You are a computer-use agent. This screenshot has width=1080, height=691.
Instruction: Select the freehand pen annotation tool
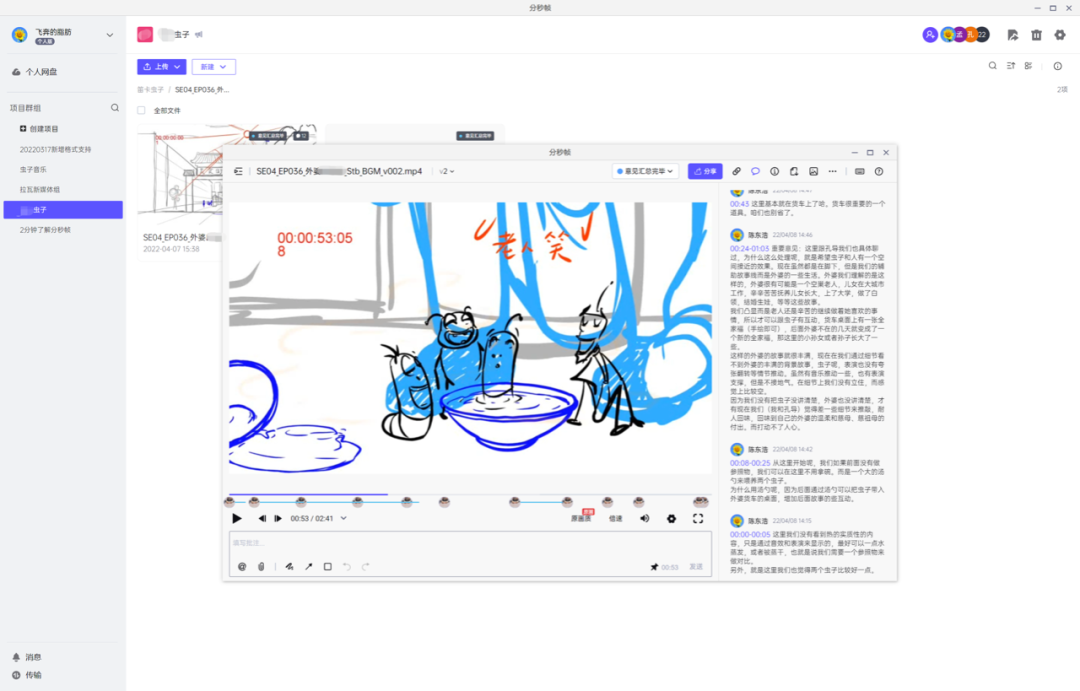coord(289,566)
